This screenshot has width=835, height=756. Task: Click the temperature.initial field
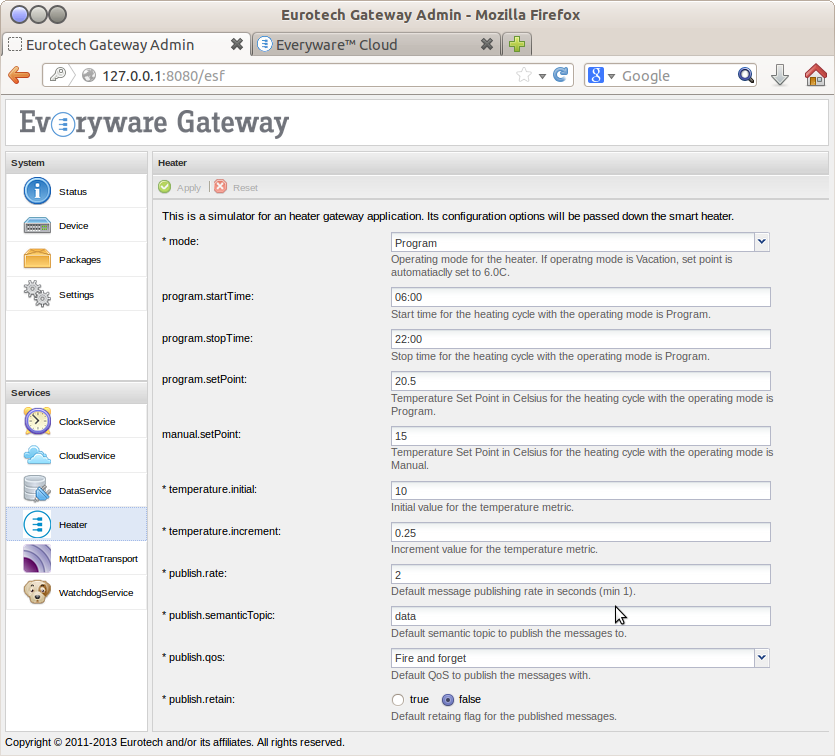580,491
